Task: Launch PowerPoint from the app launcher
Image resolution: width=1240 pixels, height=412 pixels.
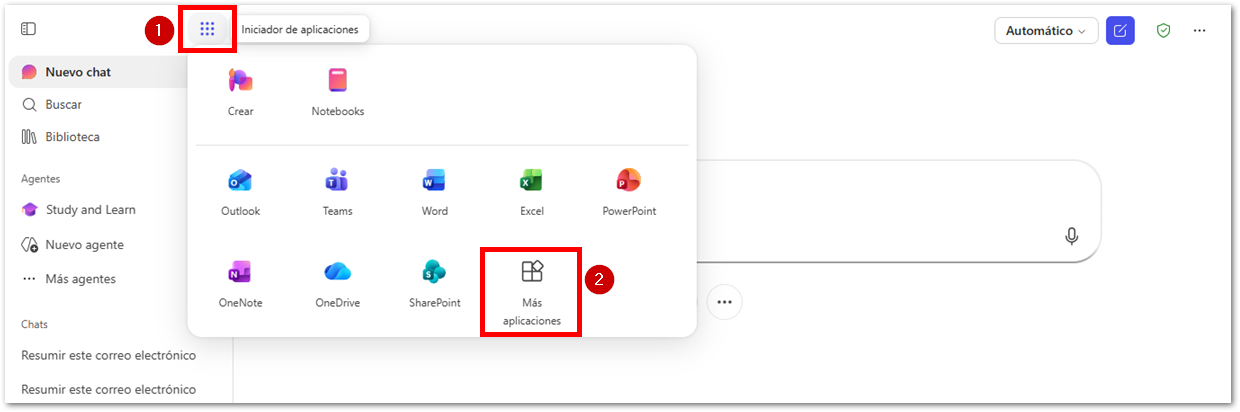Action: [x=629, y=192]
